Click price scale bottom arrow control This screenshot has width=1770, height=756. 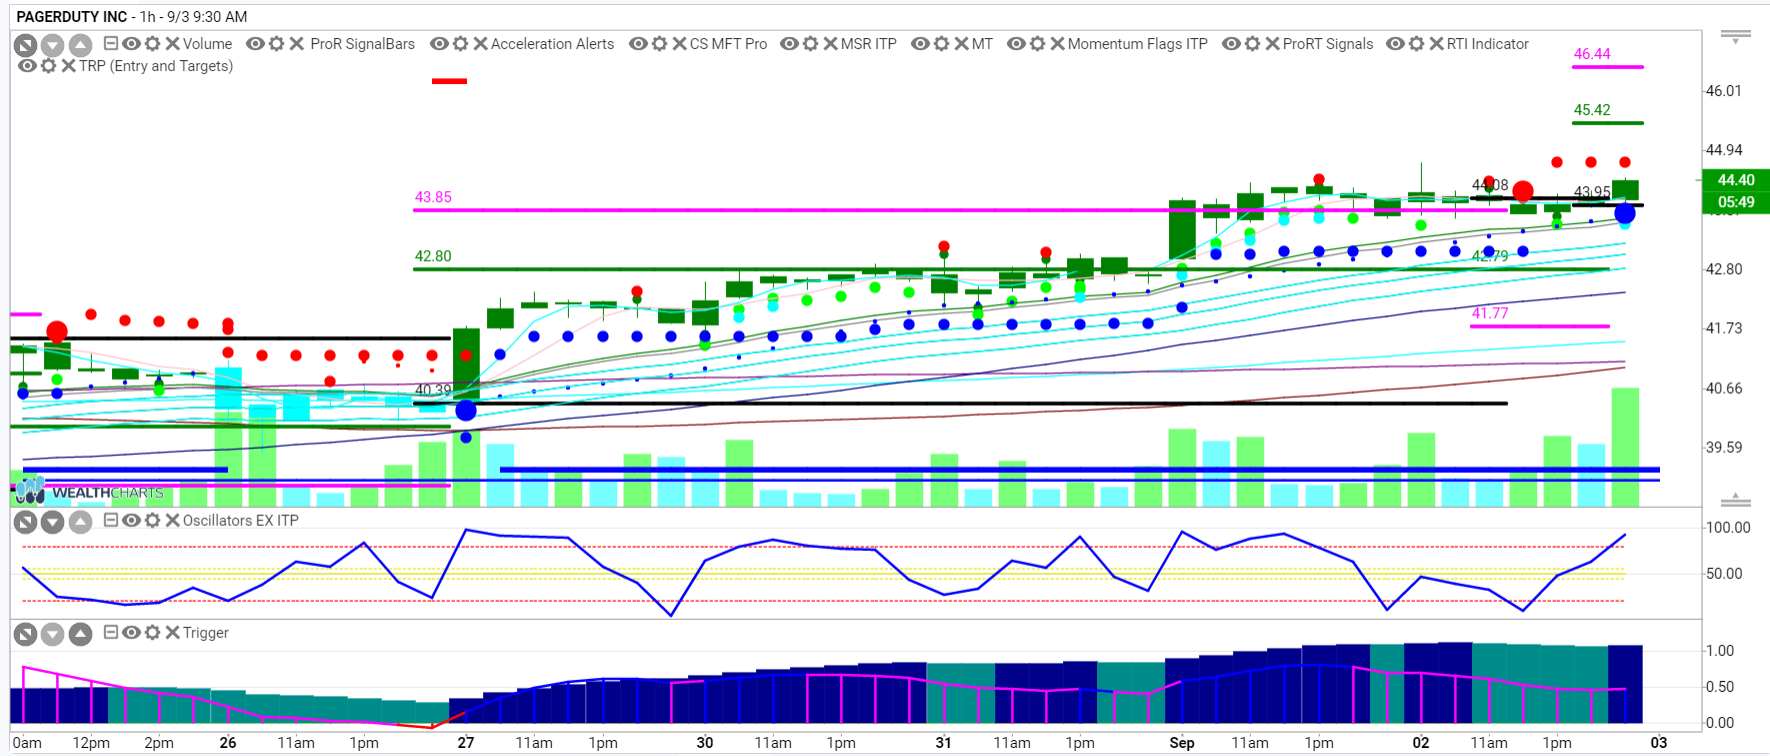(1735, 499)
